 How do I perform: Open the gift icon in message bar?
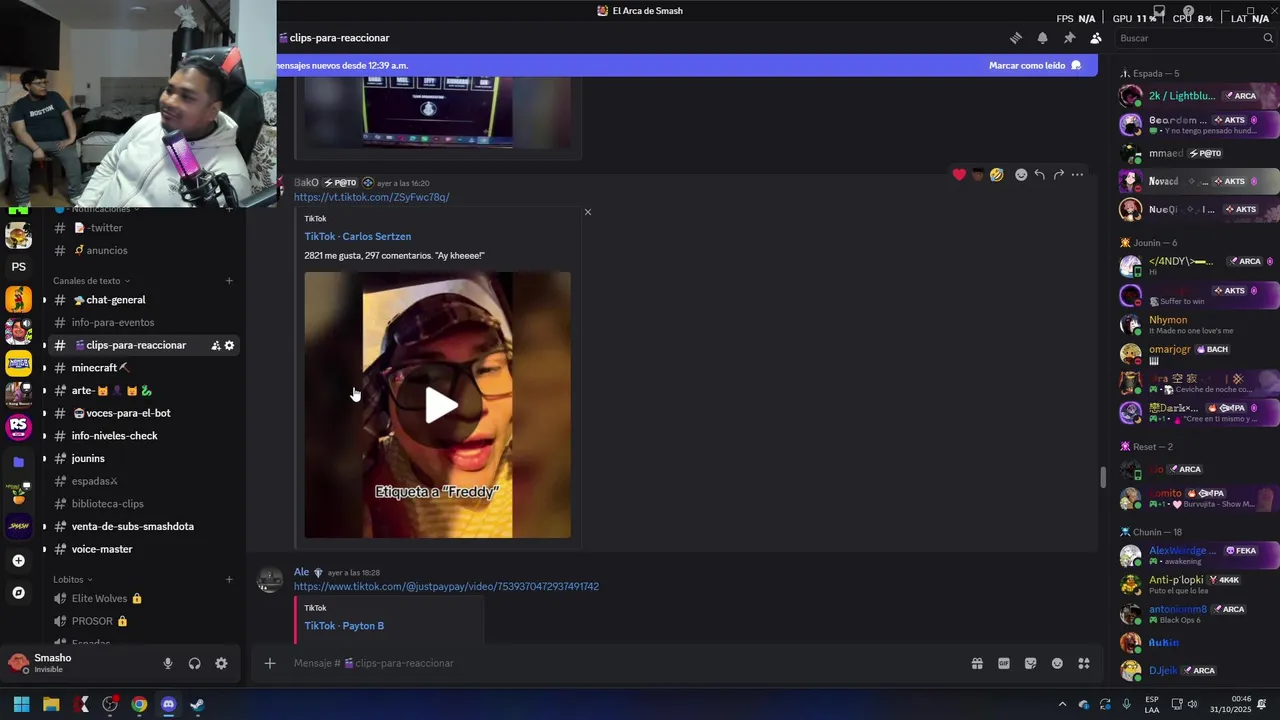[977, 663]
